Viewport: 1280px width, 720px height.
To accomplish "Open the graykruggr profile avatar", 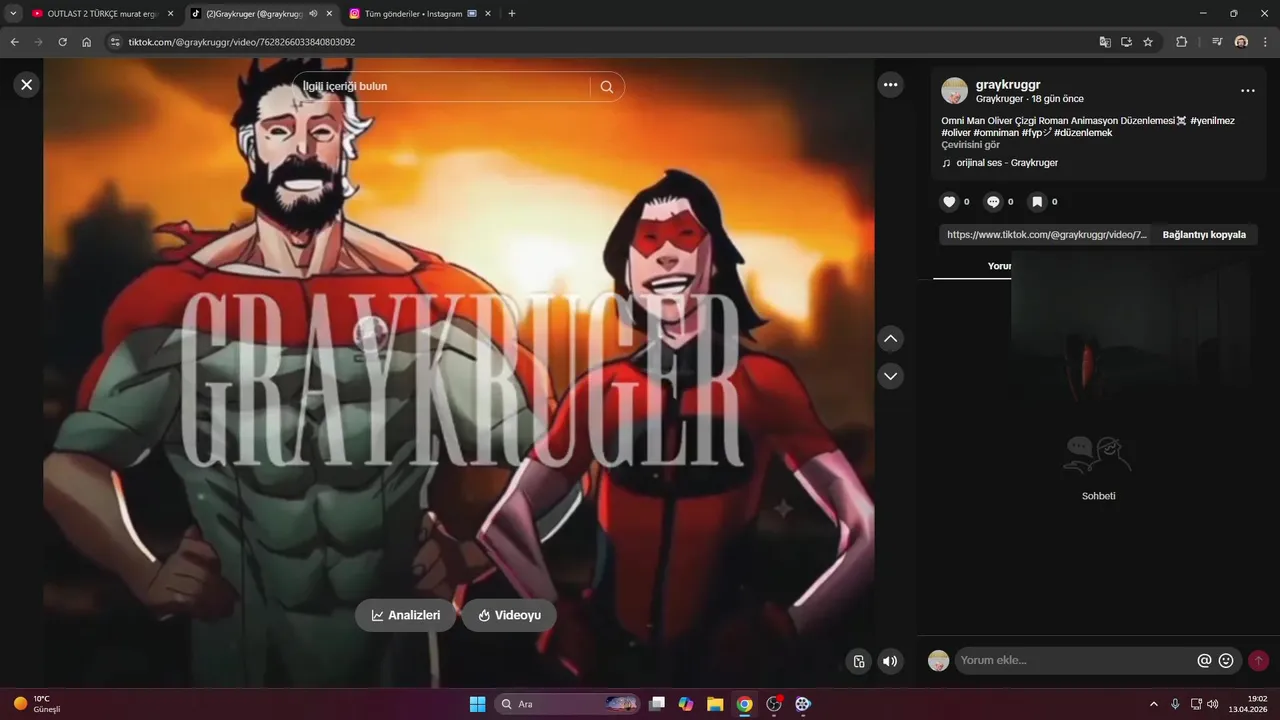I will 955,91.
